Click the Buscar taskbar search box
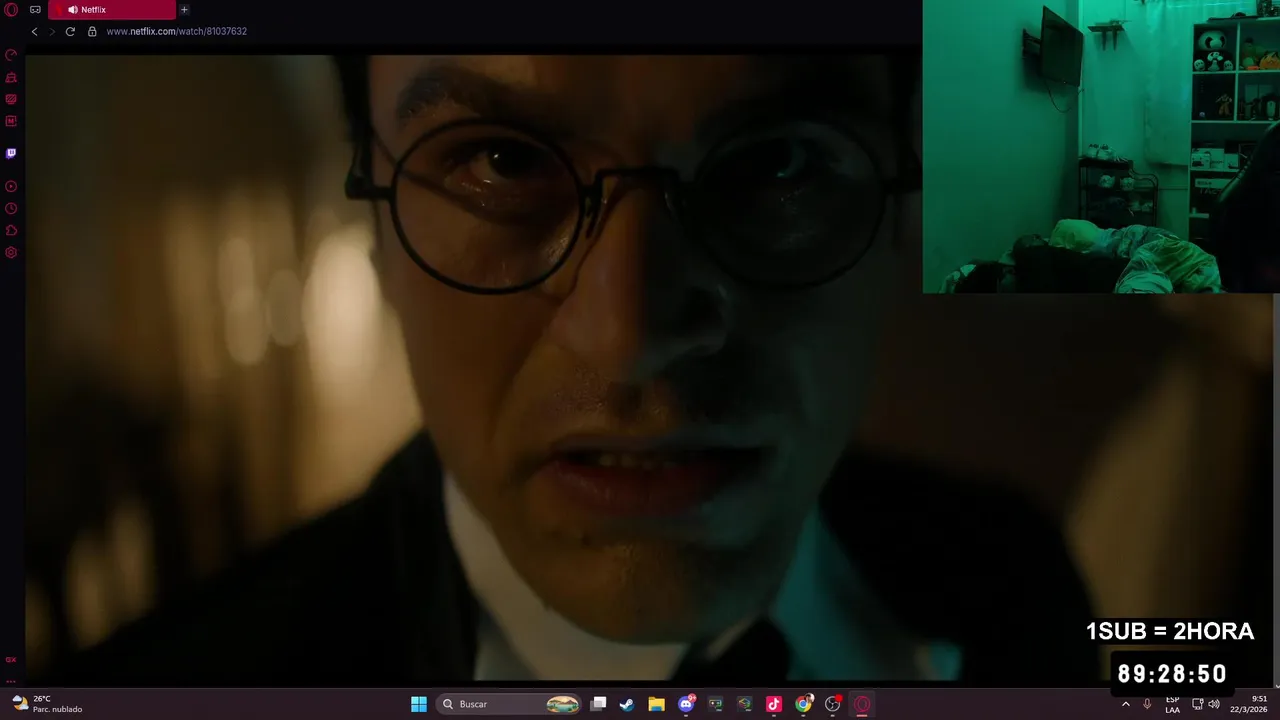Viewport: 1280px width, 720px height. pos(510,704)
